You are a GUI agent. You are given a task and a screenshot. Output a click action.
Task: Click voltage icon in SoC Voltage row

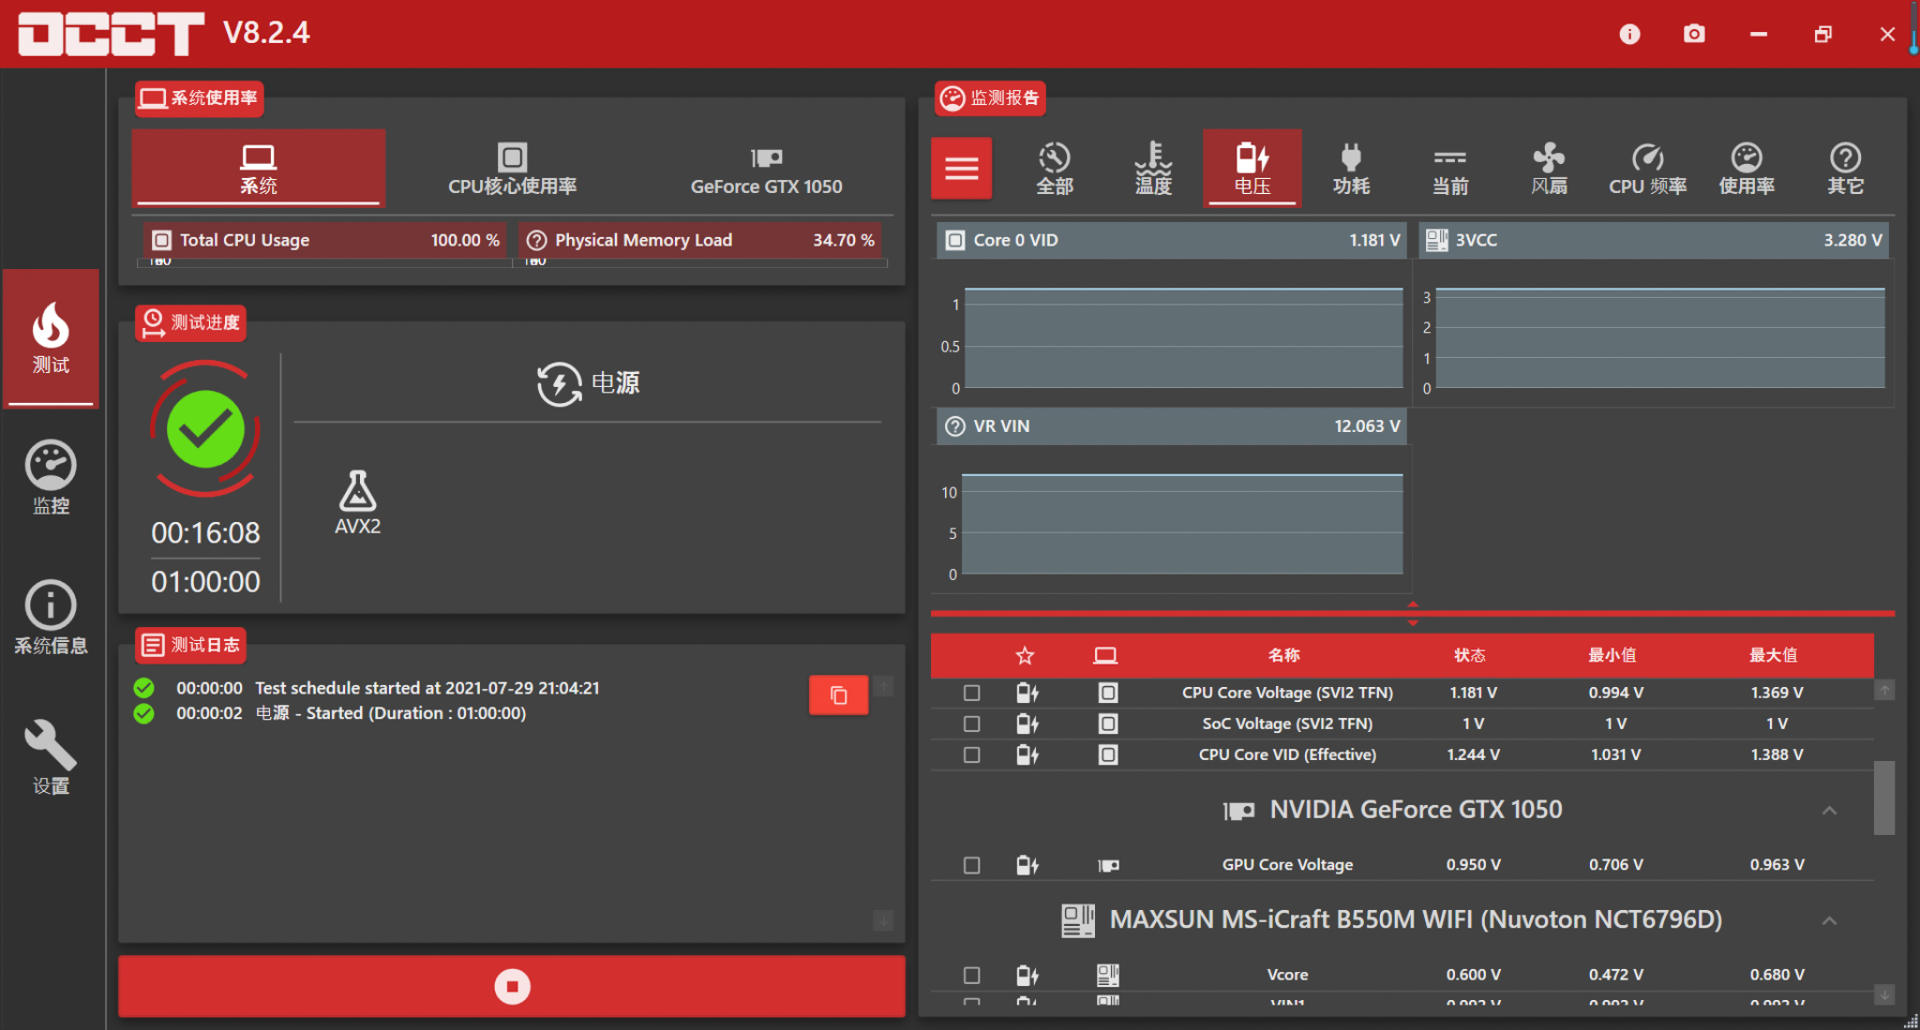1027,724
